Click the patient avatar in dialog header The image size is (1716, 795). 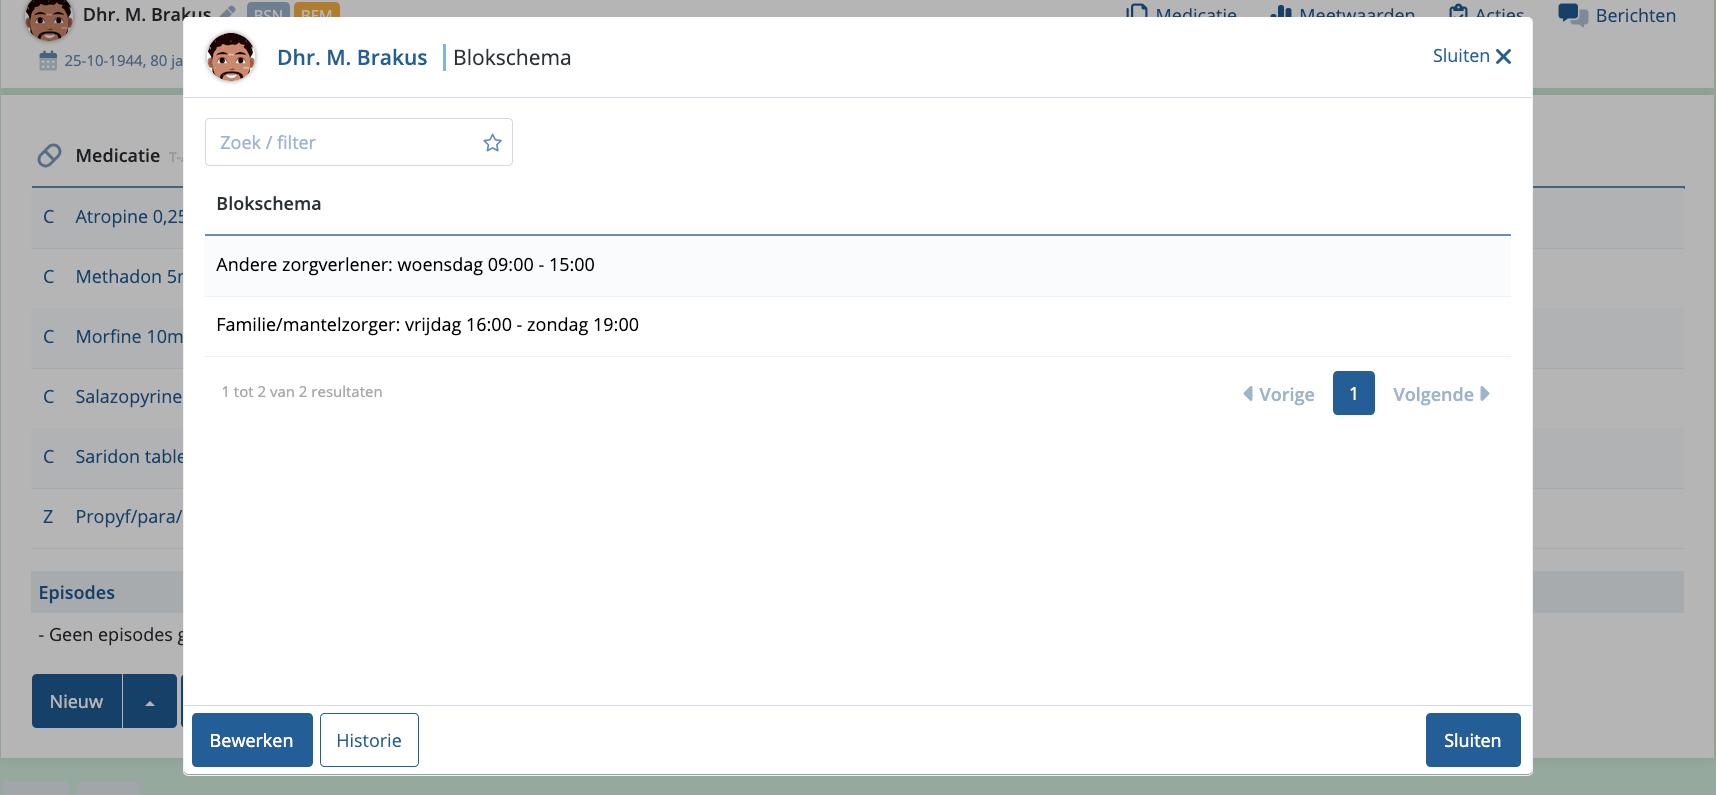(x=231, y=57)
